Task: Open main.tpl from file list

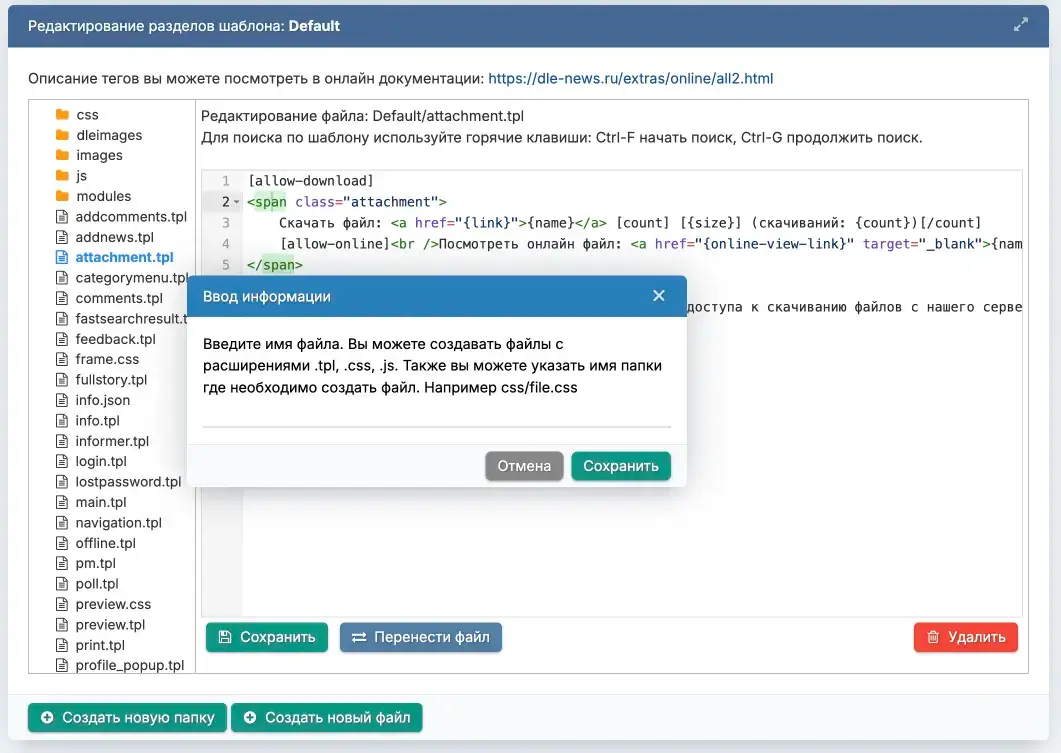Action: click(x=101, y=503)
